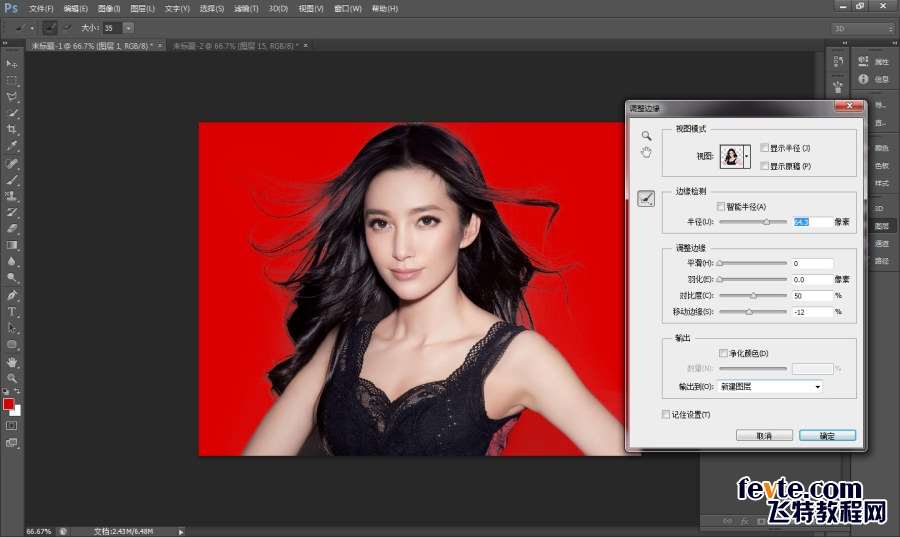This screenshot has width=900, height=537.
Task: Check 显示半径 (J) checkbox
Action: click(x=764, y=147)
